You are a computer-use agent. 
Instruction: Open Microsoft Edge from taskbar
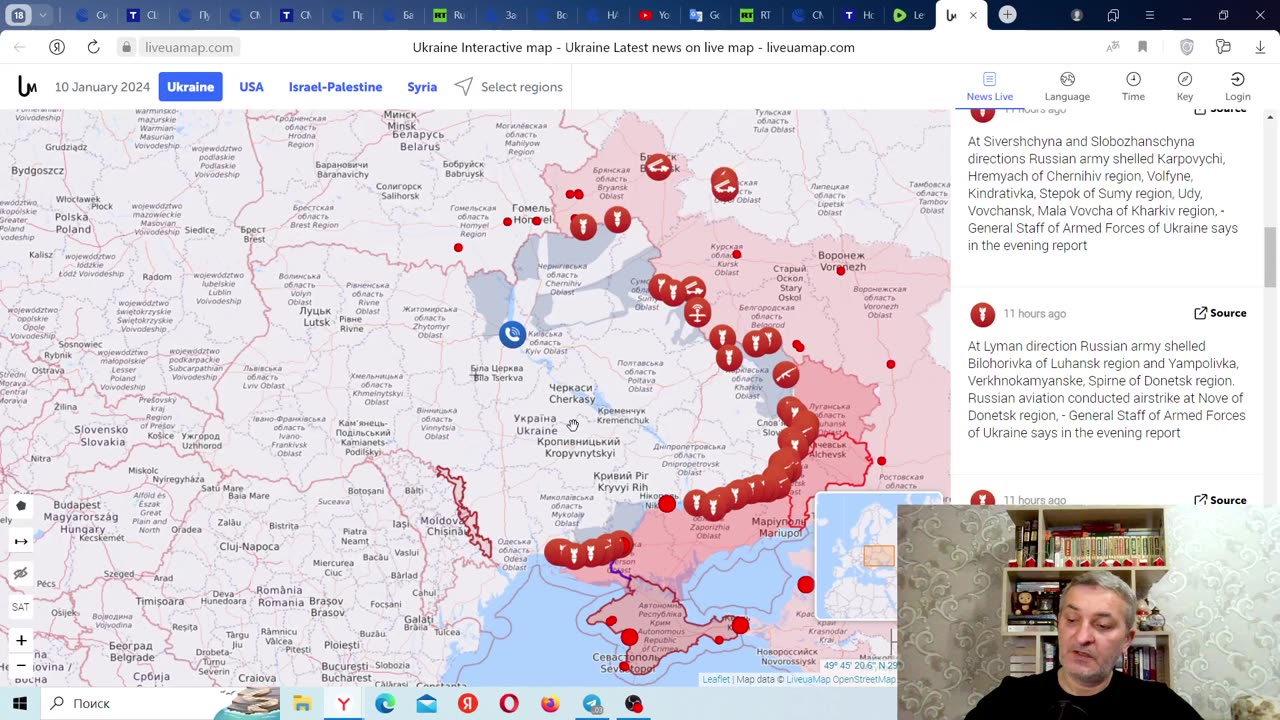(x=385, y=703)
